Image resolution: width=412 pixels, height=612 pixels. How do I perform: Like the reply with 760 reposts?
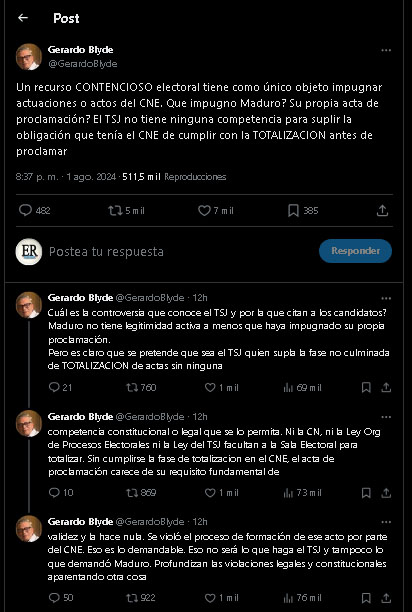[221, 388]
